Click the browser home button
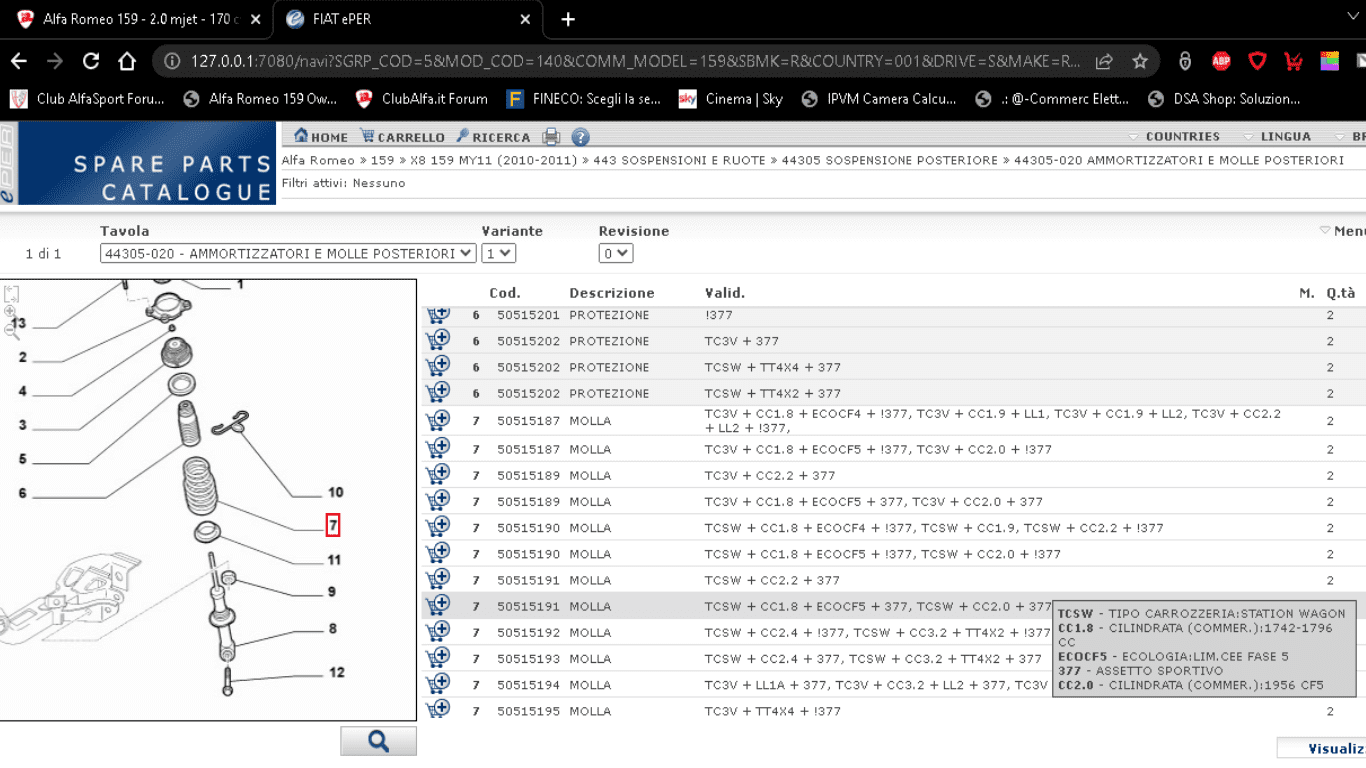This screenshot has height=768, width=1366. [127, 61]
